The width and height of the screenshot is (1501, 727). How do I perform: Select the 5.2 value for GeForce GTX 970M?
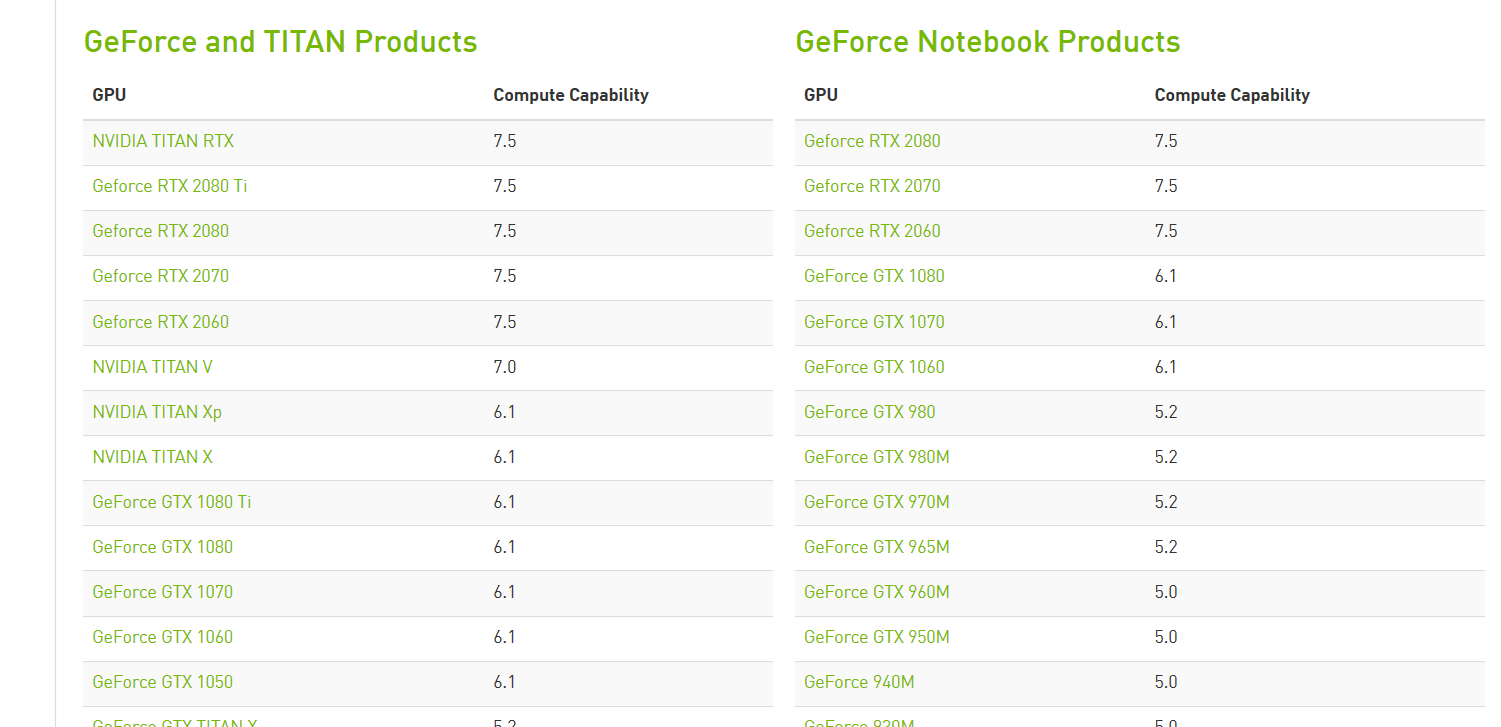(x=1166, y=502)
